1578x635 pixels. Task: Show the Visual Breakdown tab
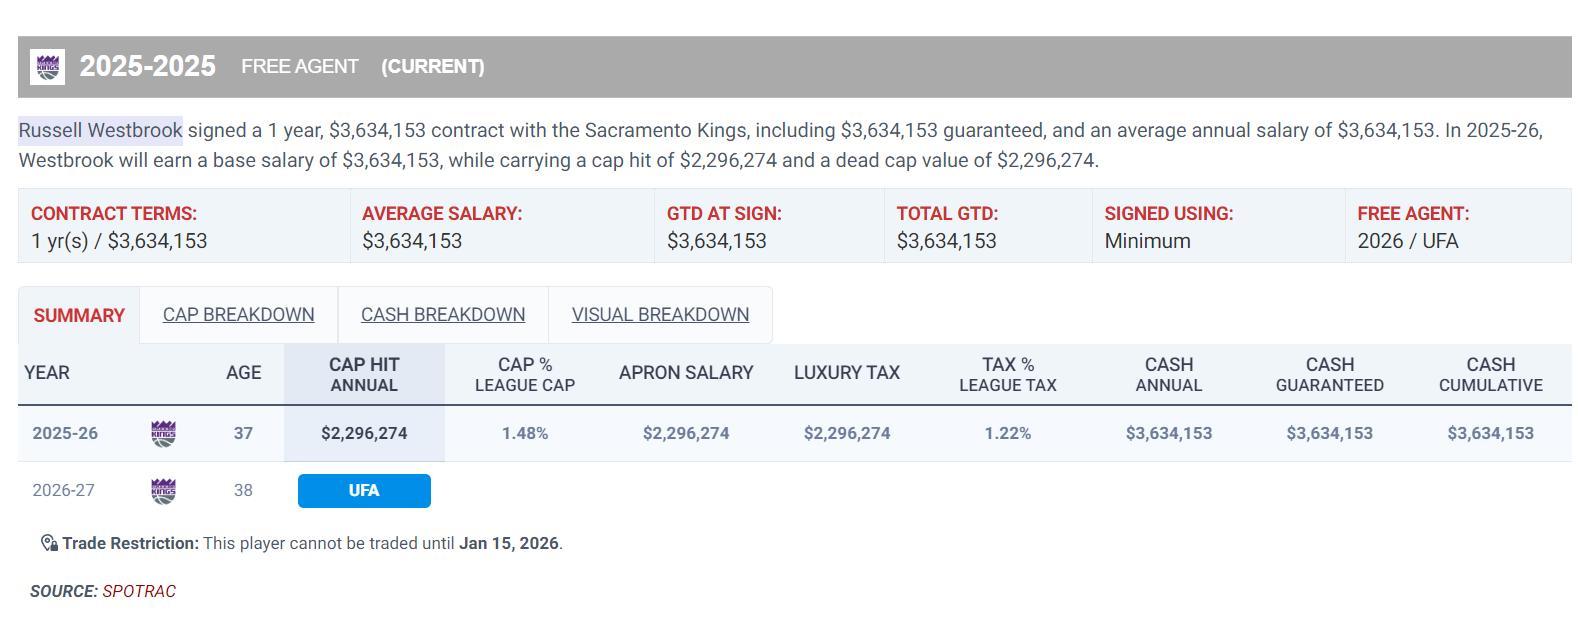click(x=660, y=315)
